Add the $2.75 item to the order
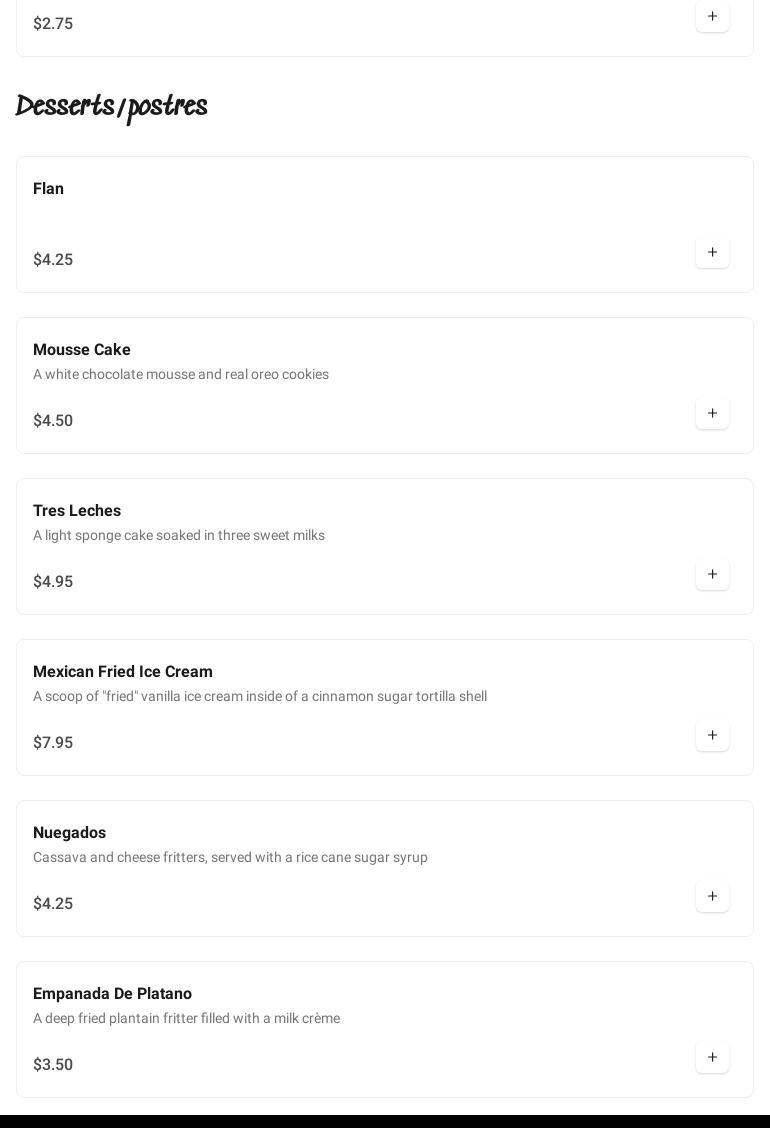770x1128 pixels. tap(712, 17)
